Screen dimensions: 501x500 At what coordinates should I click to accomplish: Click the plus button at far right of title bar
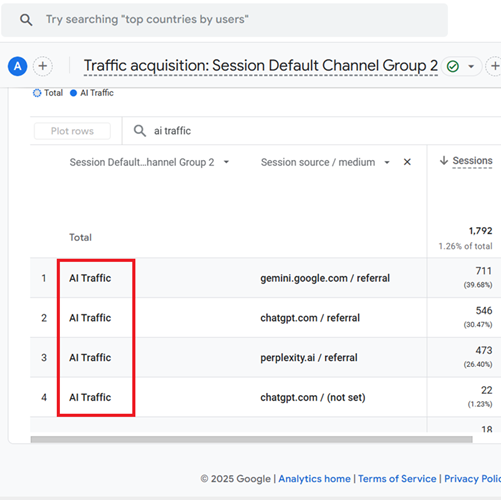coord(494,66)
